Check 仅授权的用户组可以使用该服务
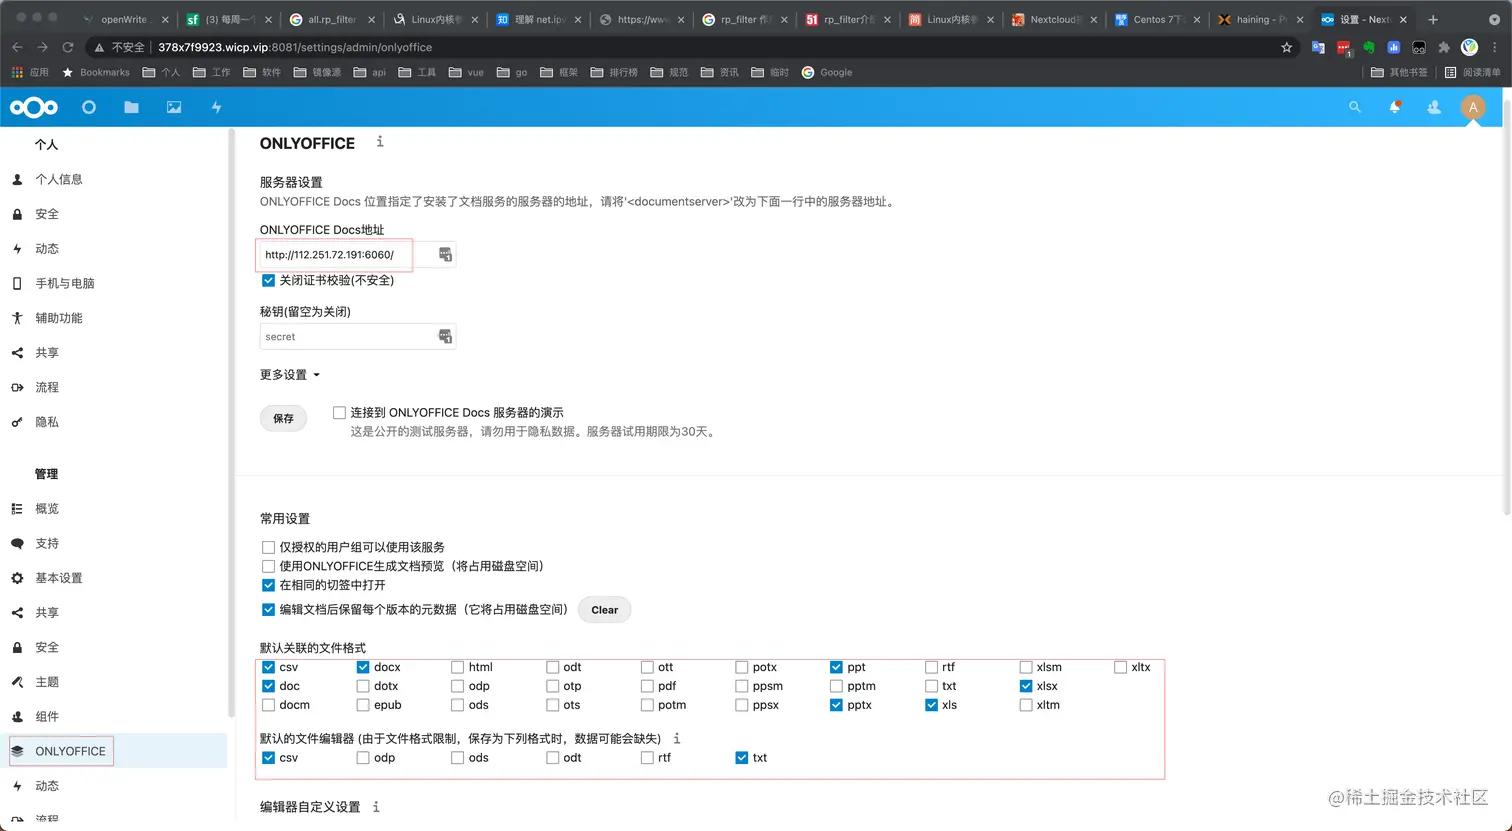The height and width of the screenshot is (831, 1512). [x=268, y=547]
